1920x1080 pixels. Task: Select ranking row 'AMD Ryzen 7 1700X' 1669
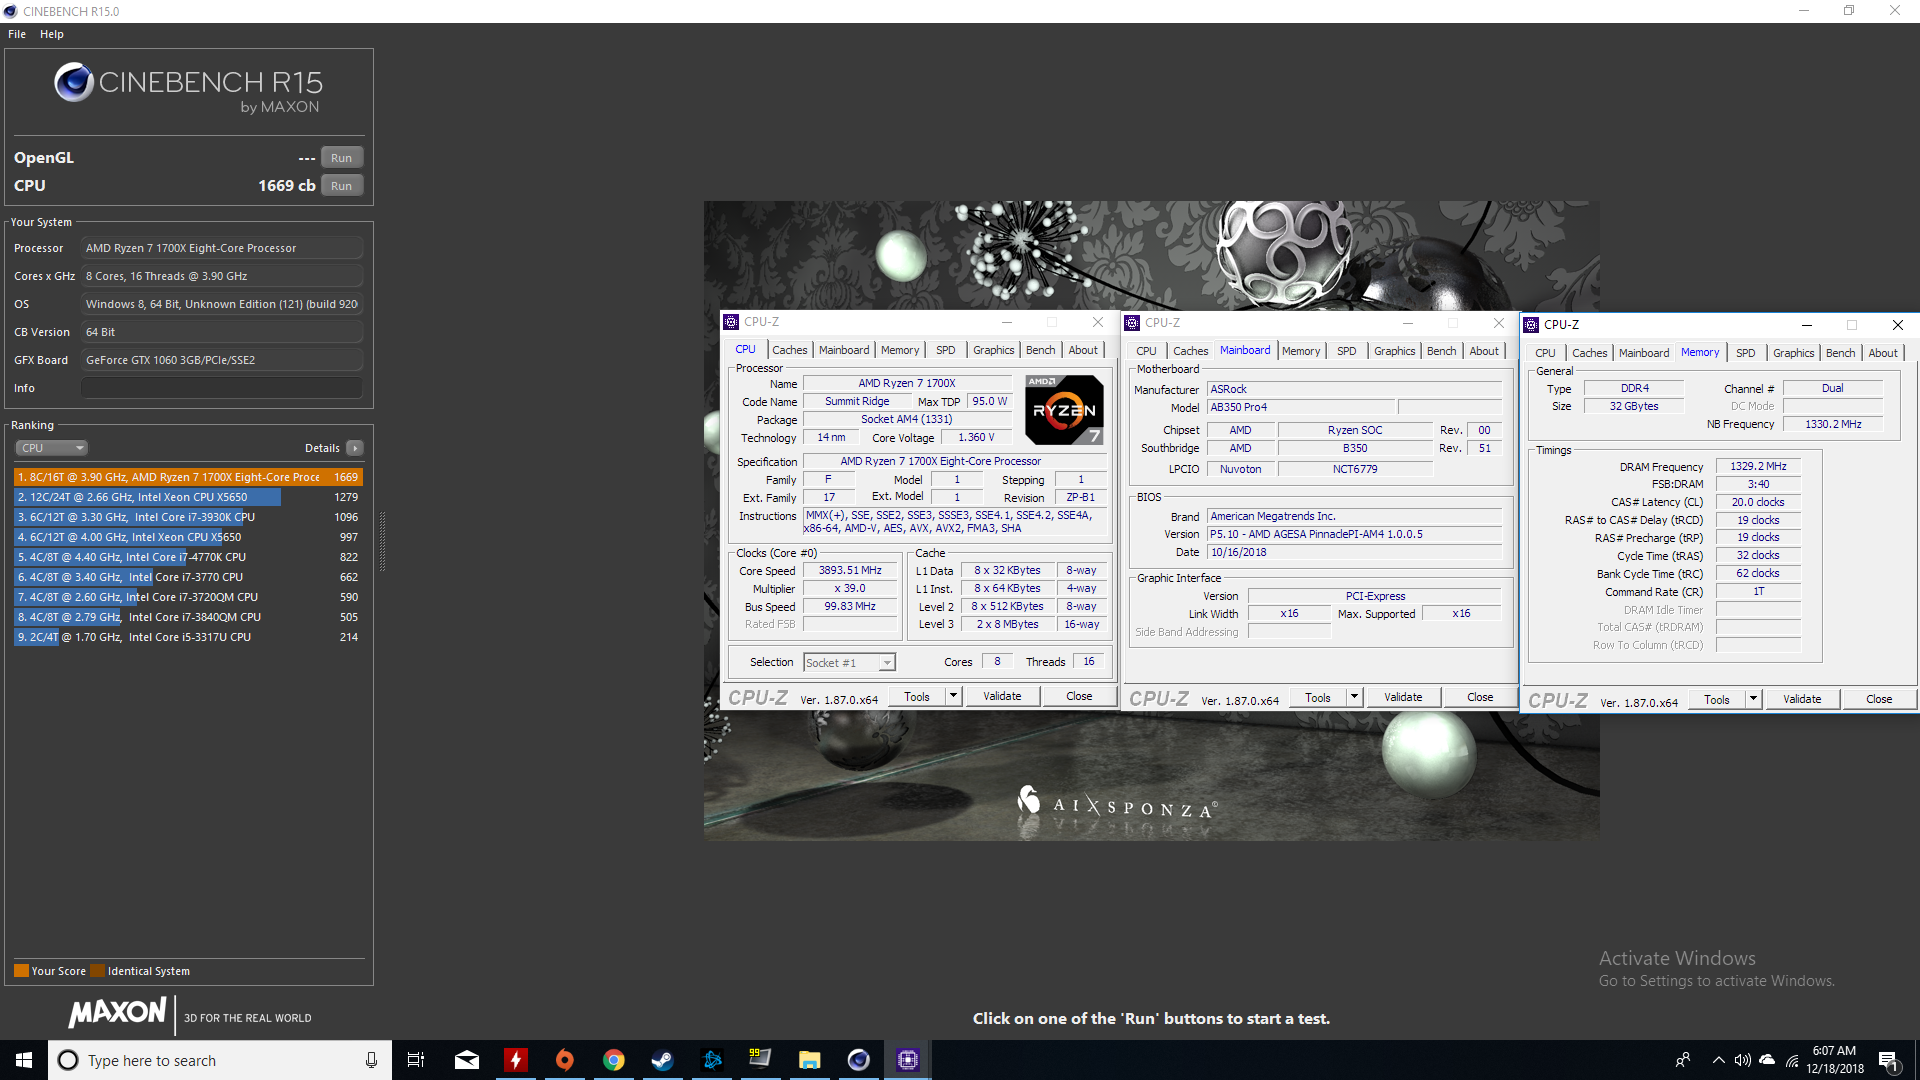(x=188, y=477)
